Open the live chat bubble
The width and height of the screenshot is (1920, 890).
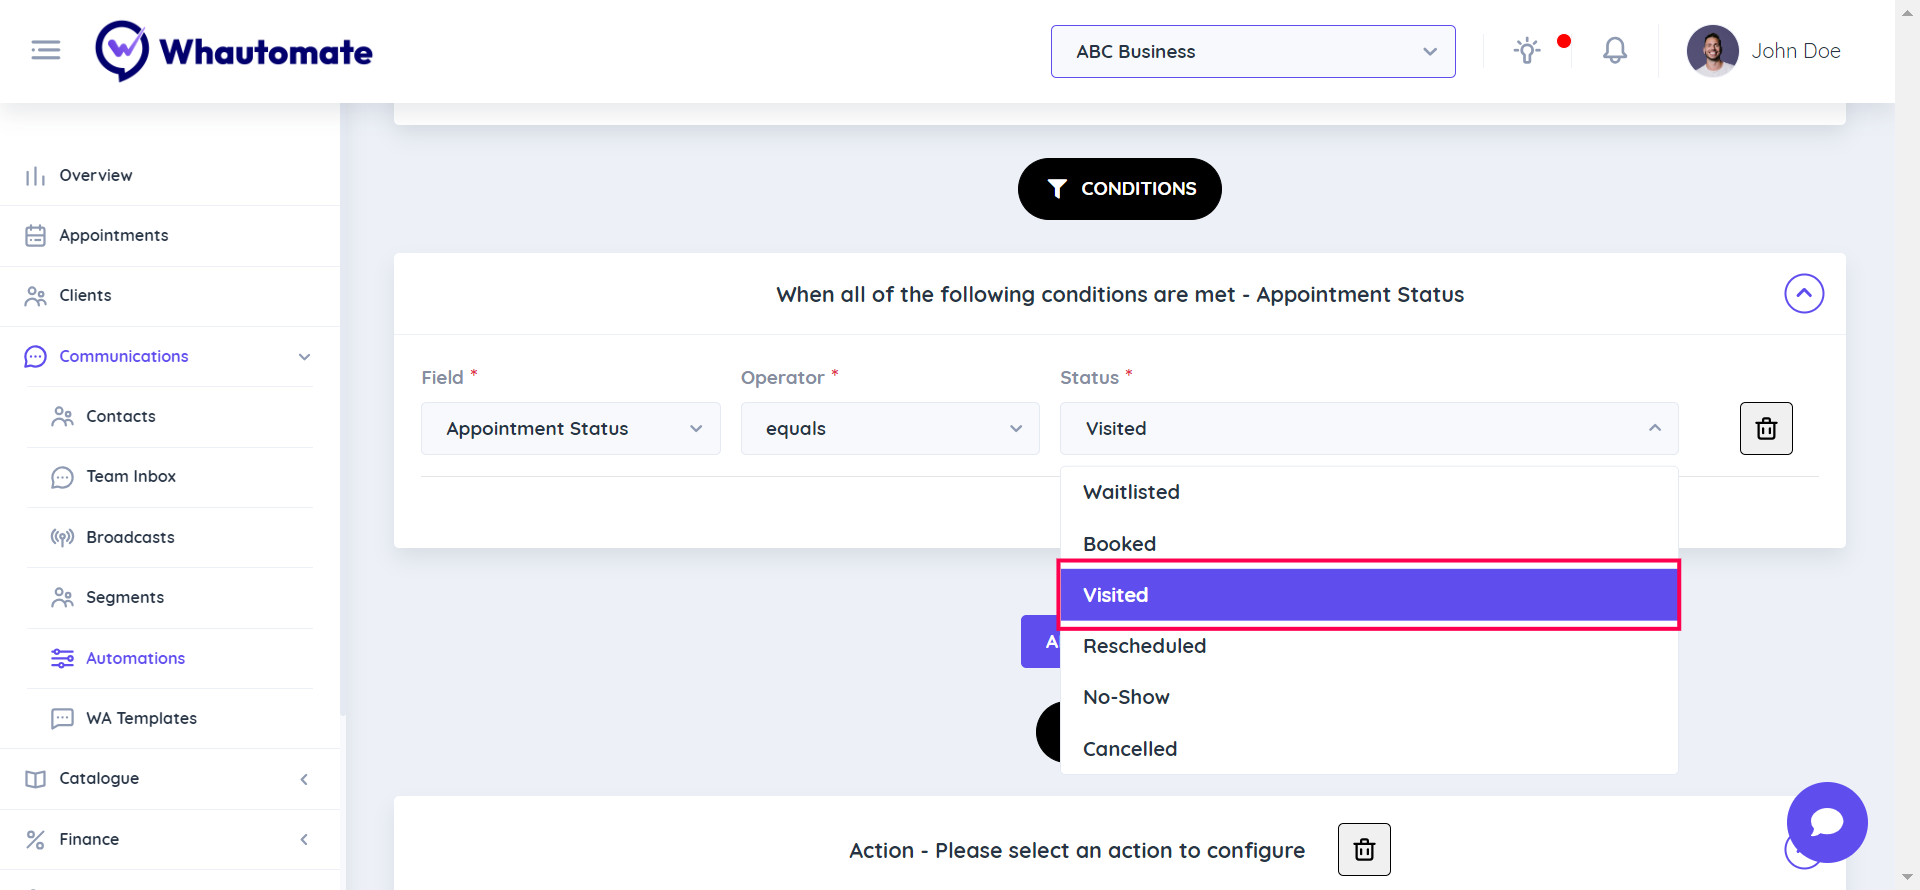(1826, 822)
